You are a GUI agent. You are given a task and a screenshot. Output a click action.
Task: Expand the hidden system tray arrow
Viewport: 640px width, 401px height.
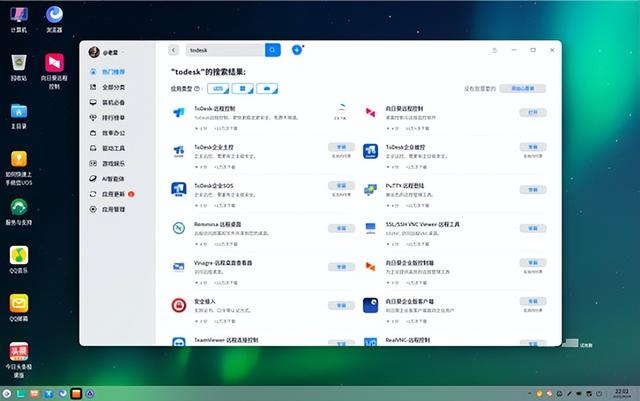click(529, 394)
